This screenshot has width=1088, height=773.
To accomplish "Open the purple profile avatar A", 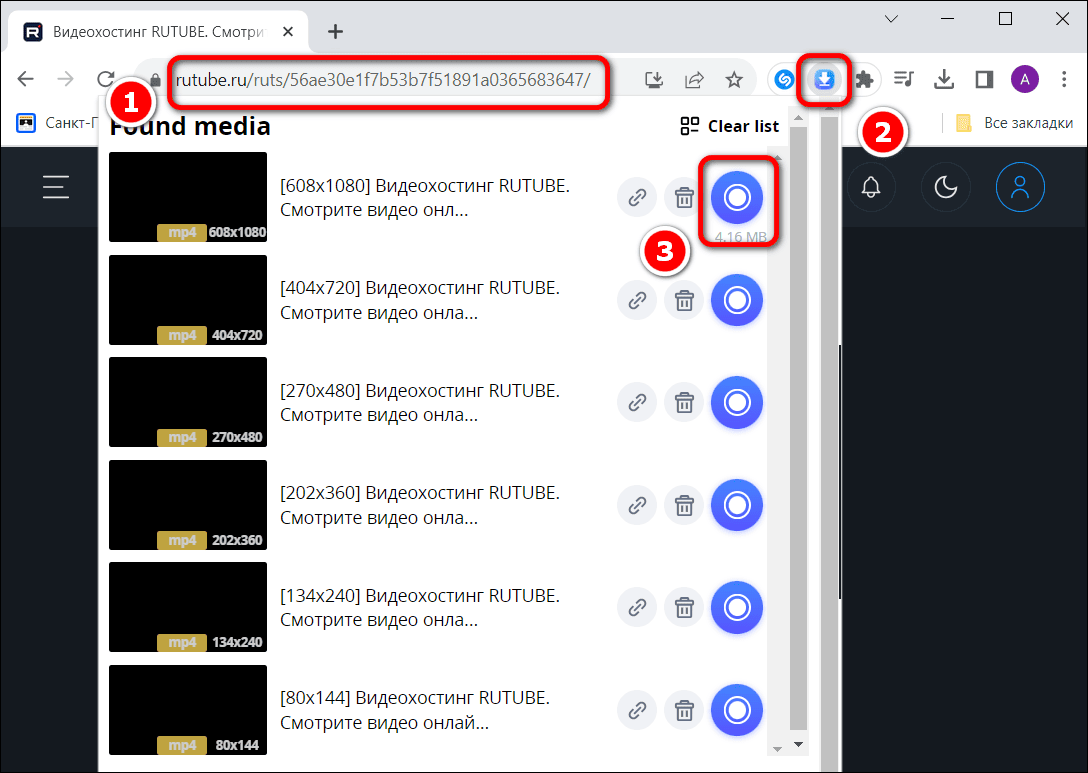I will [1024, 80].
